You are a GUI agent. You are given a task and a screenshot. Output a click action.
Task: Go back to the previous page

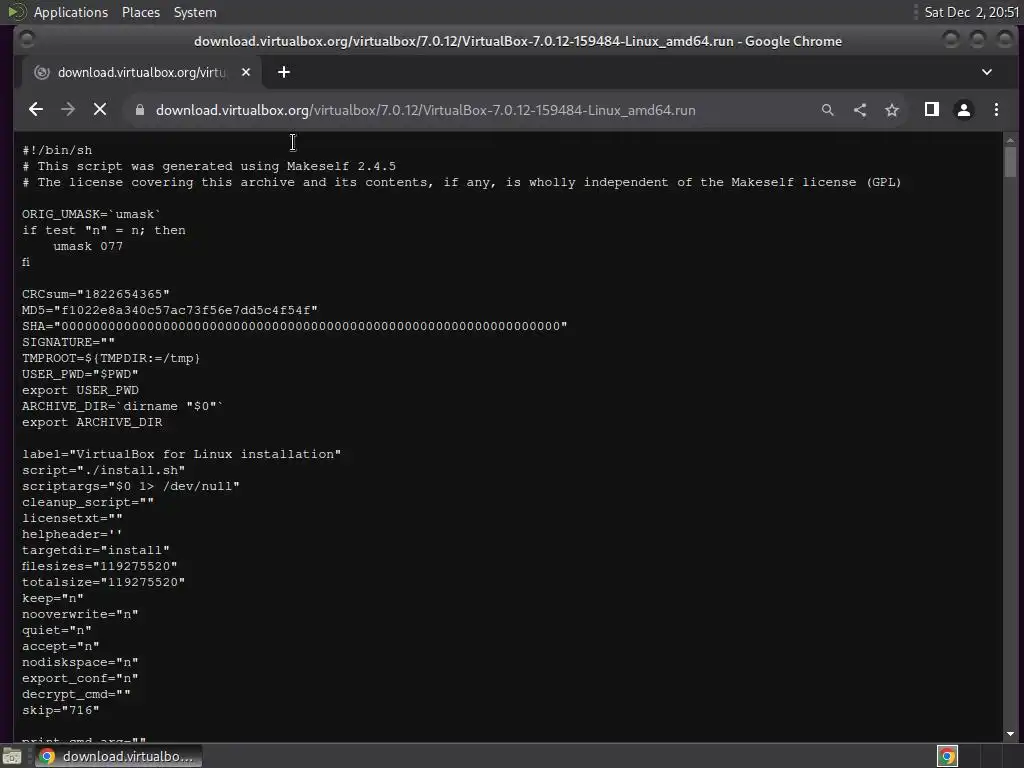pos(36,110)
